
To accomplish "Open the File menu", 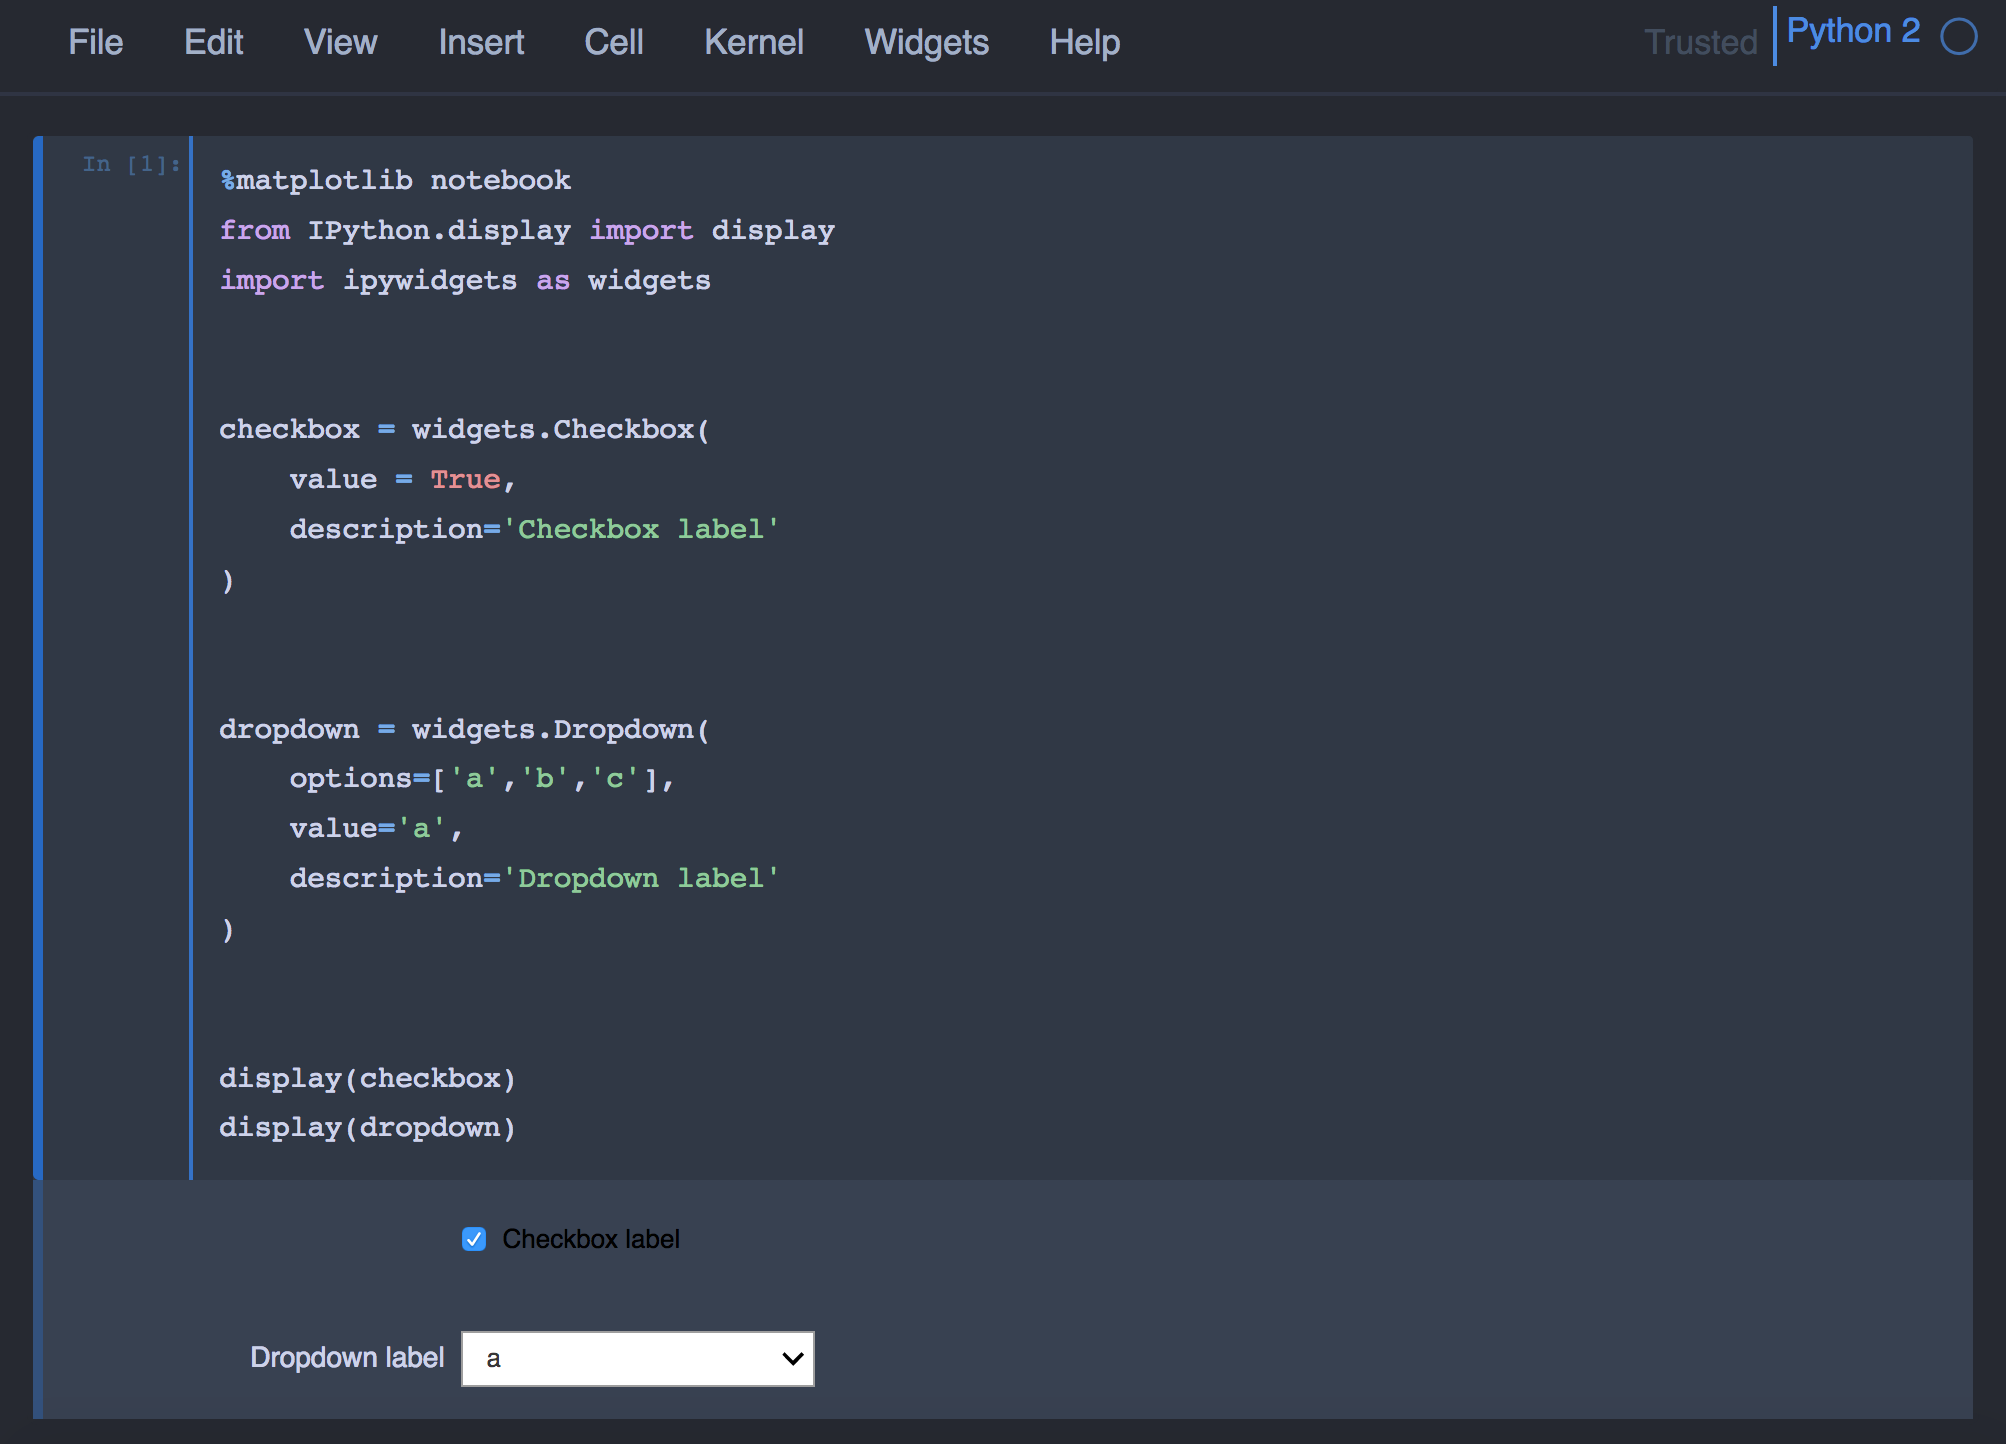I will pyautogui.click(x=95, y=42).
